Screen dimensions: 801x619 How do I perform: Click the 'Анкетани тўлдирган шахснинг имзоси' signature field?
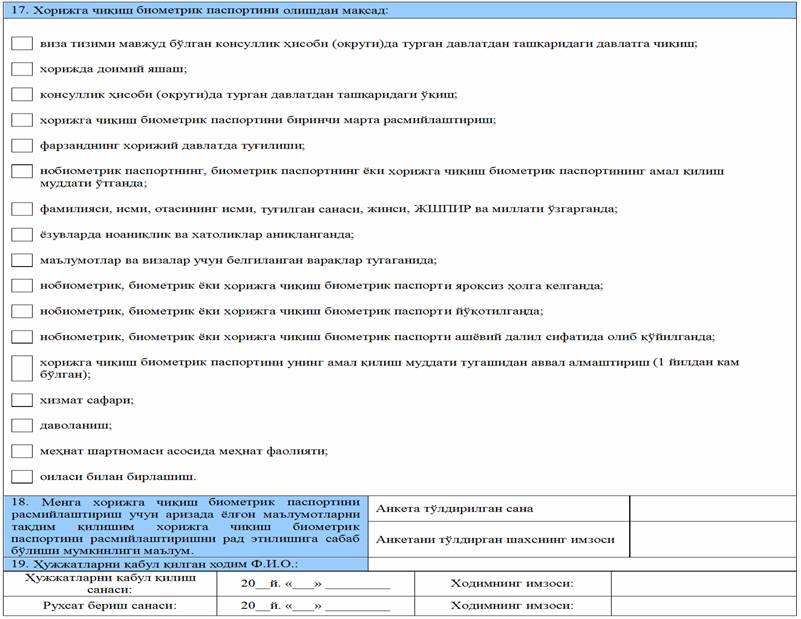coord(713,540)
